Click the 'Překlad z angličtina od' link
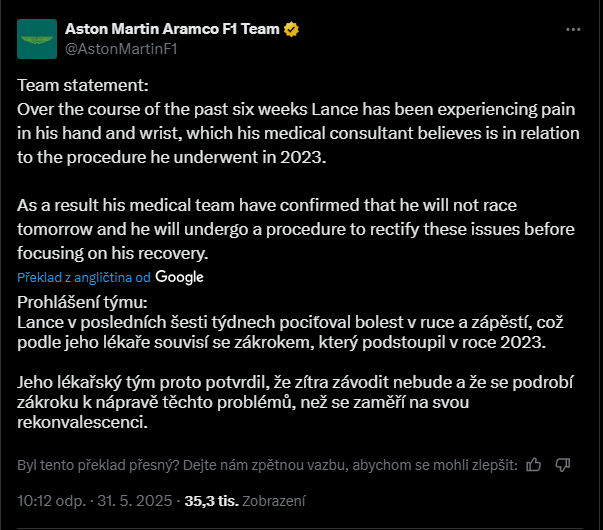Image resolution: width=603 pixels, height=530 pixels. tap(84, 277)
